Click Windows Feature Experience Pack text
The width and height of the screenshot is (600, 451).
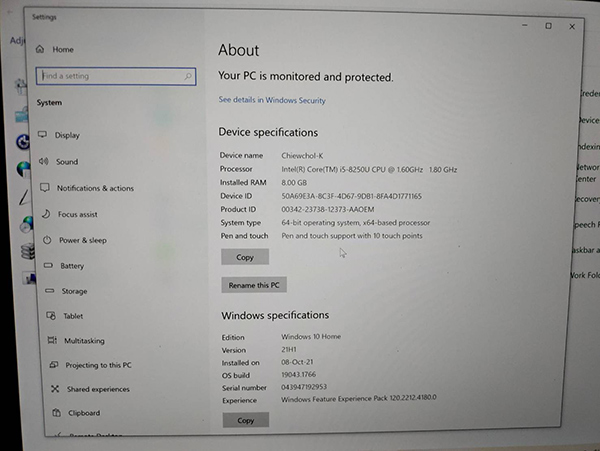359,398
